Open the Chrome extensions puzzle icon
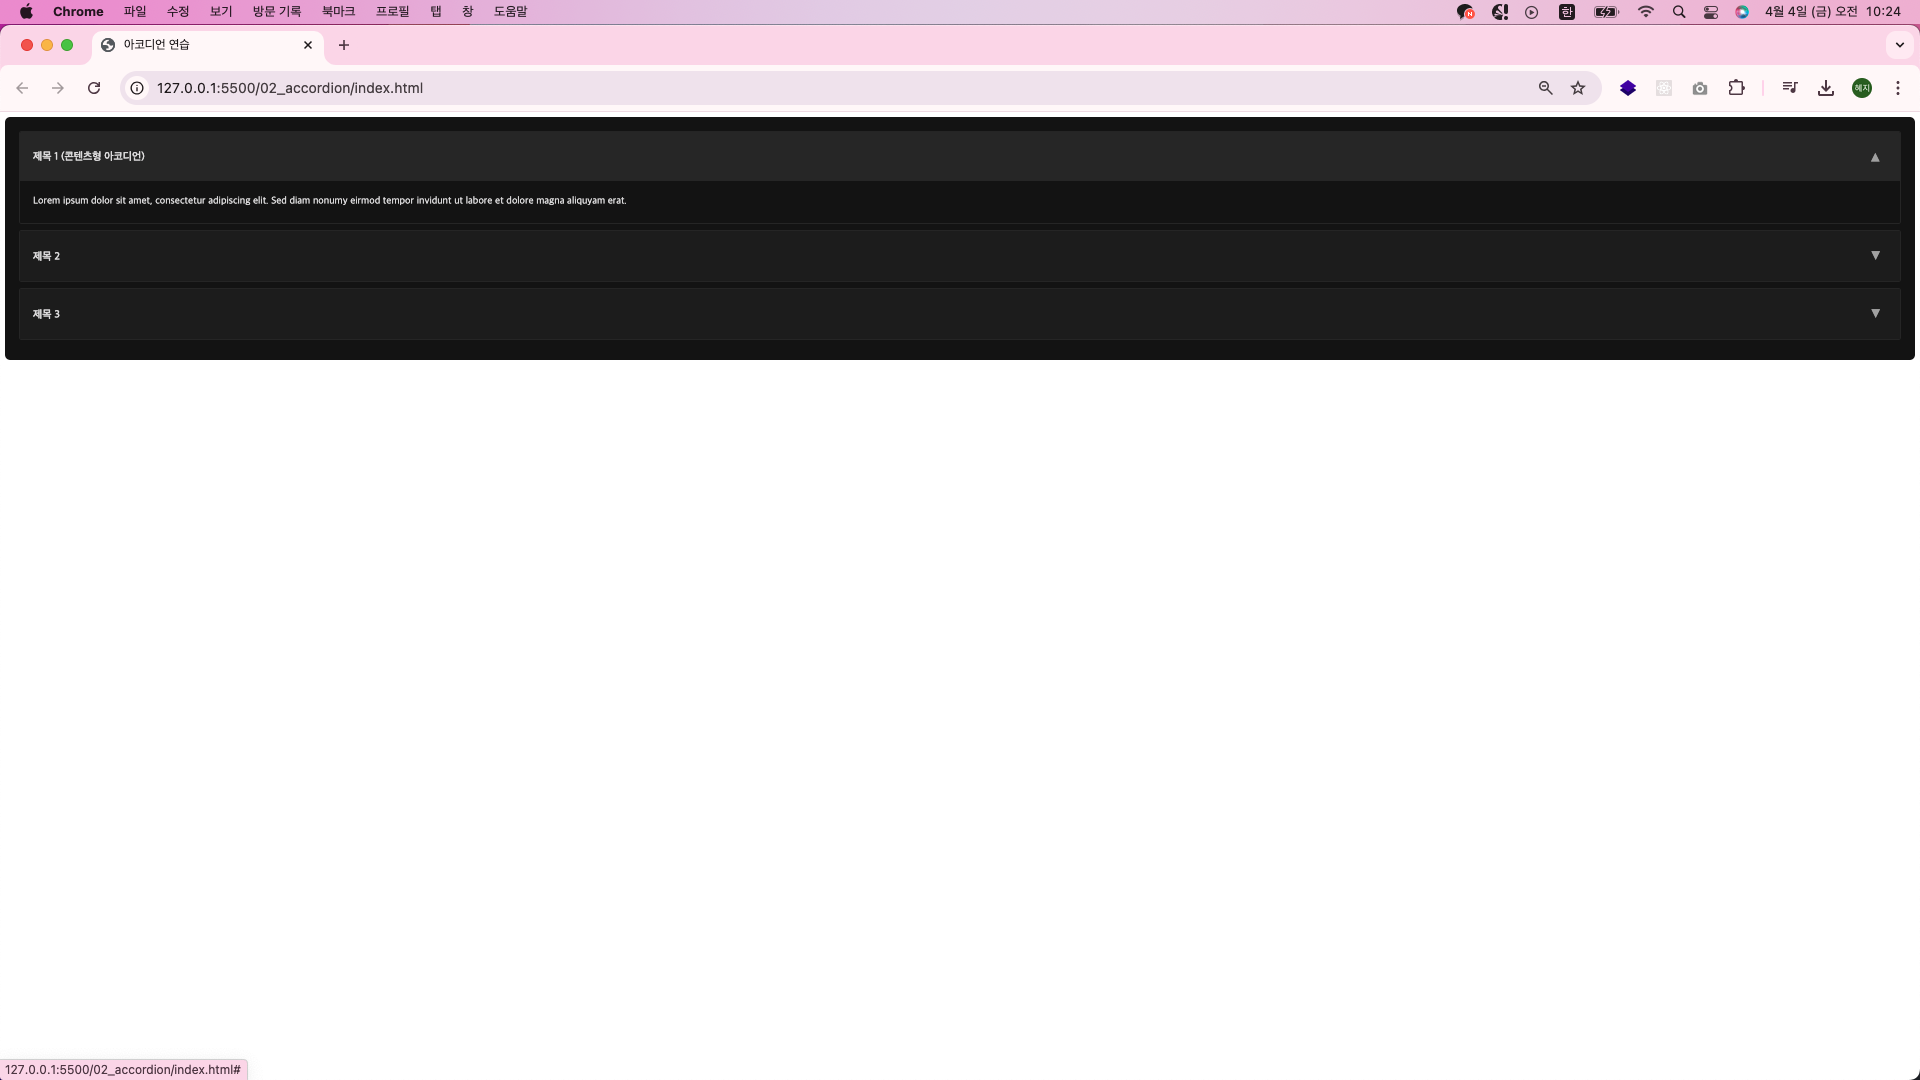Image resolution: width=1920 pixels, height=1080 pixels. tap(1737, 88)
